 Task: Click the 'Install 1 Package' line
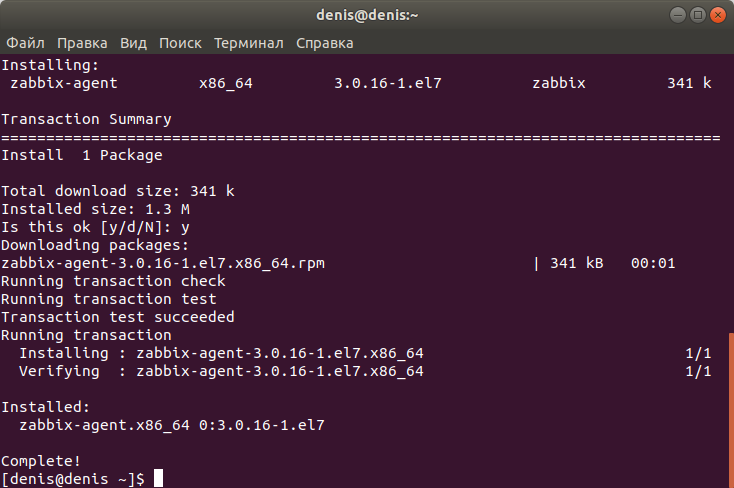81,155
